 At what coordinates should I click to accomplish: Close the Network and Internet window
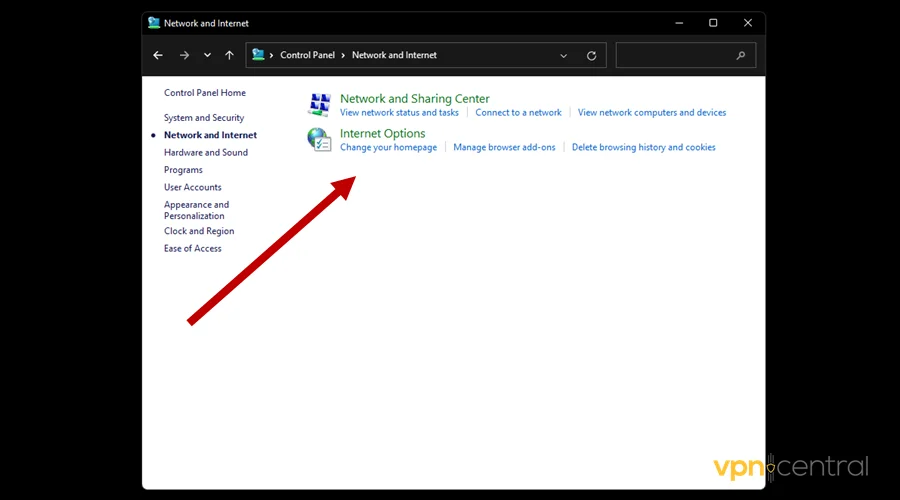[747, 23]
